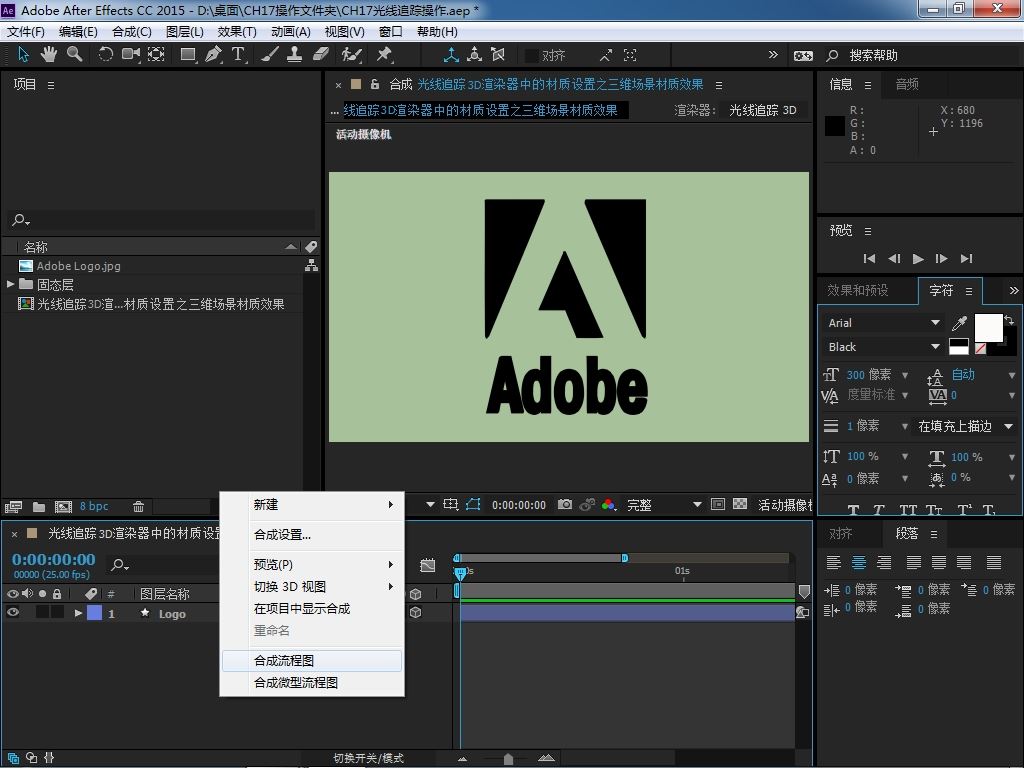Select Adobe Logo.jpg in the Project panel
This screenshot has width=1024, height=768.
tap(78, 266)
